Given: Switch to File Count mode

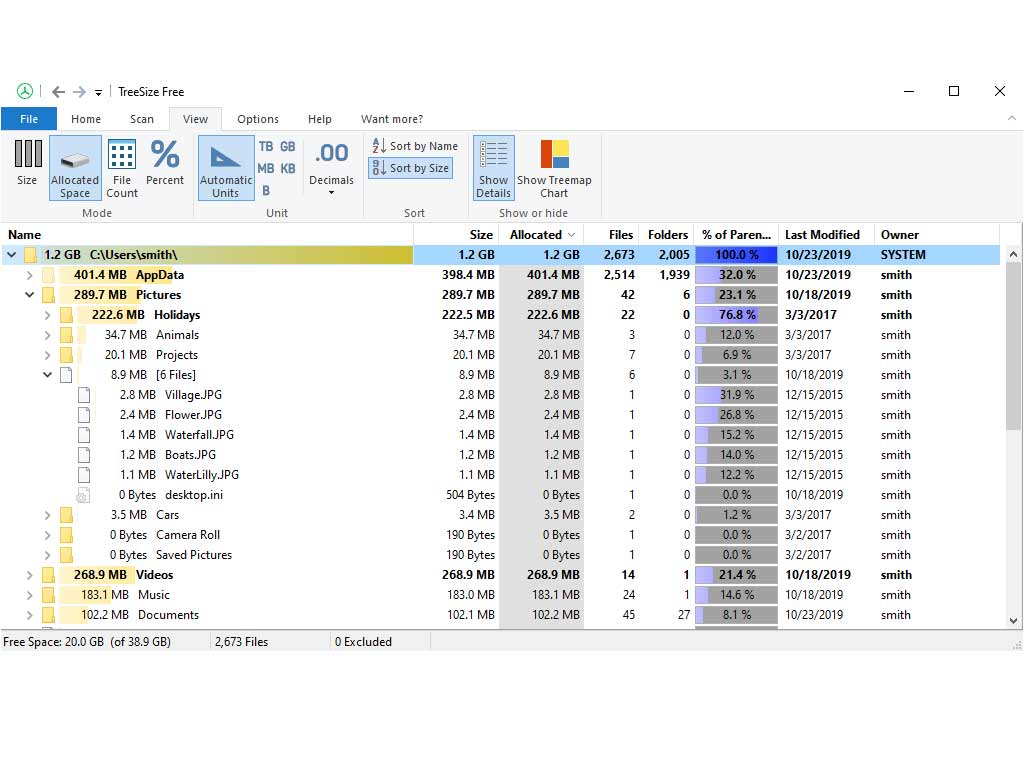Looking at the screenshot, I should click(x=122, y=167).
